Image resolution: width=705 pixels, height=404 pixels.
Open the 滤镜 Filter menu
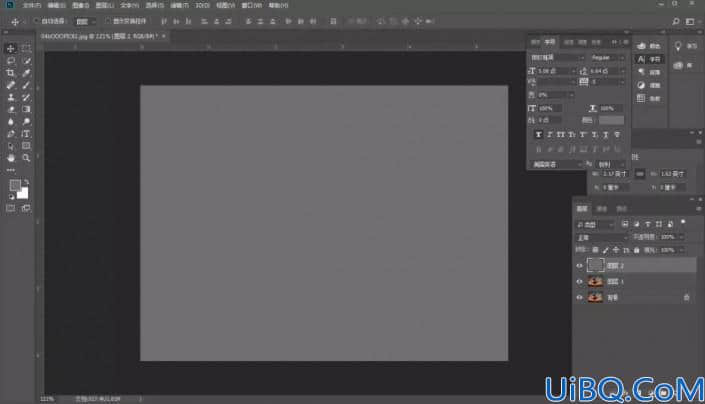point(179,5)
